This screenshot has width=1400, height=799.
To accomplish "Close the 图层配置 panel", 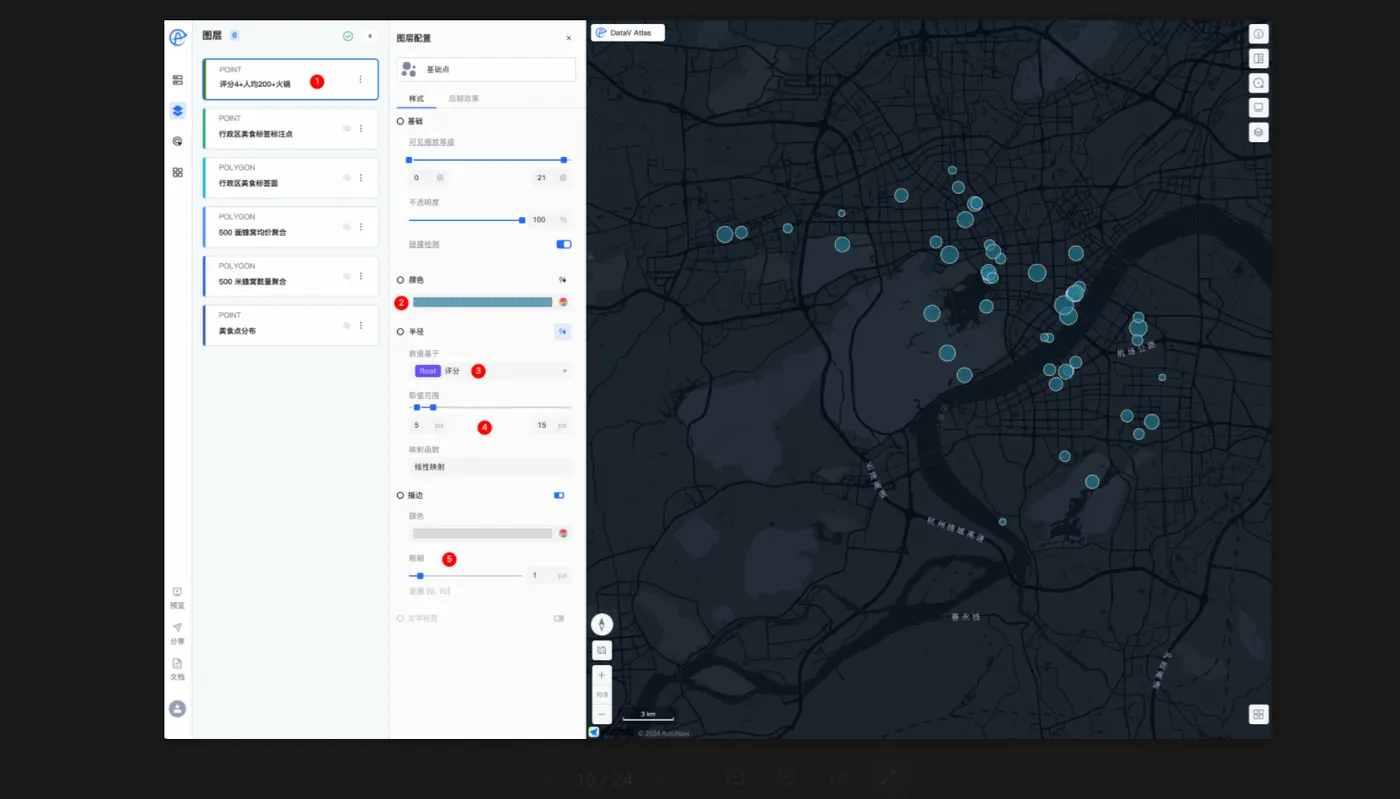I will 569,38.
